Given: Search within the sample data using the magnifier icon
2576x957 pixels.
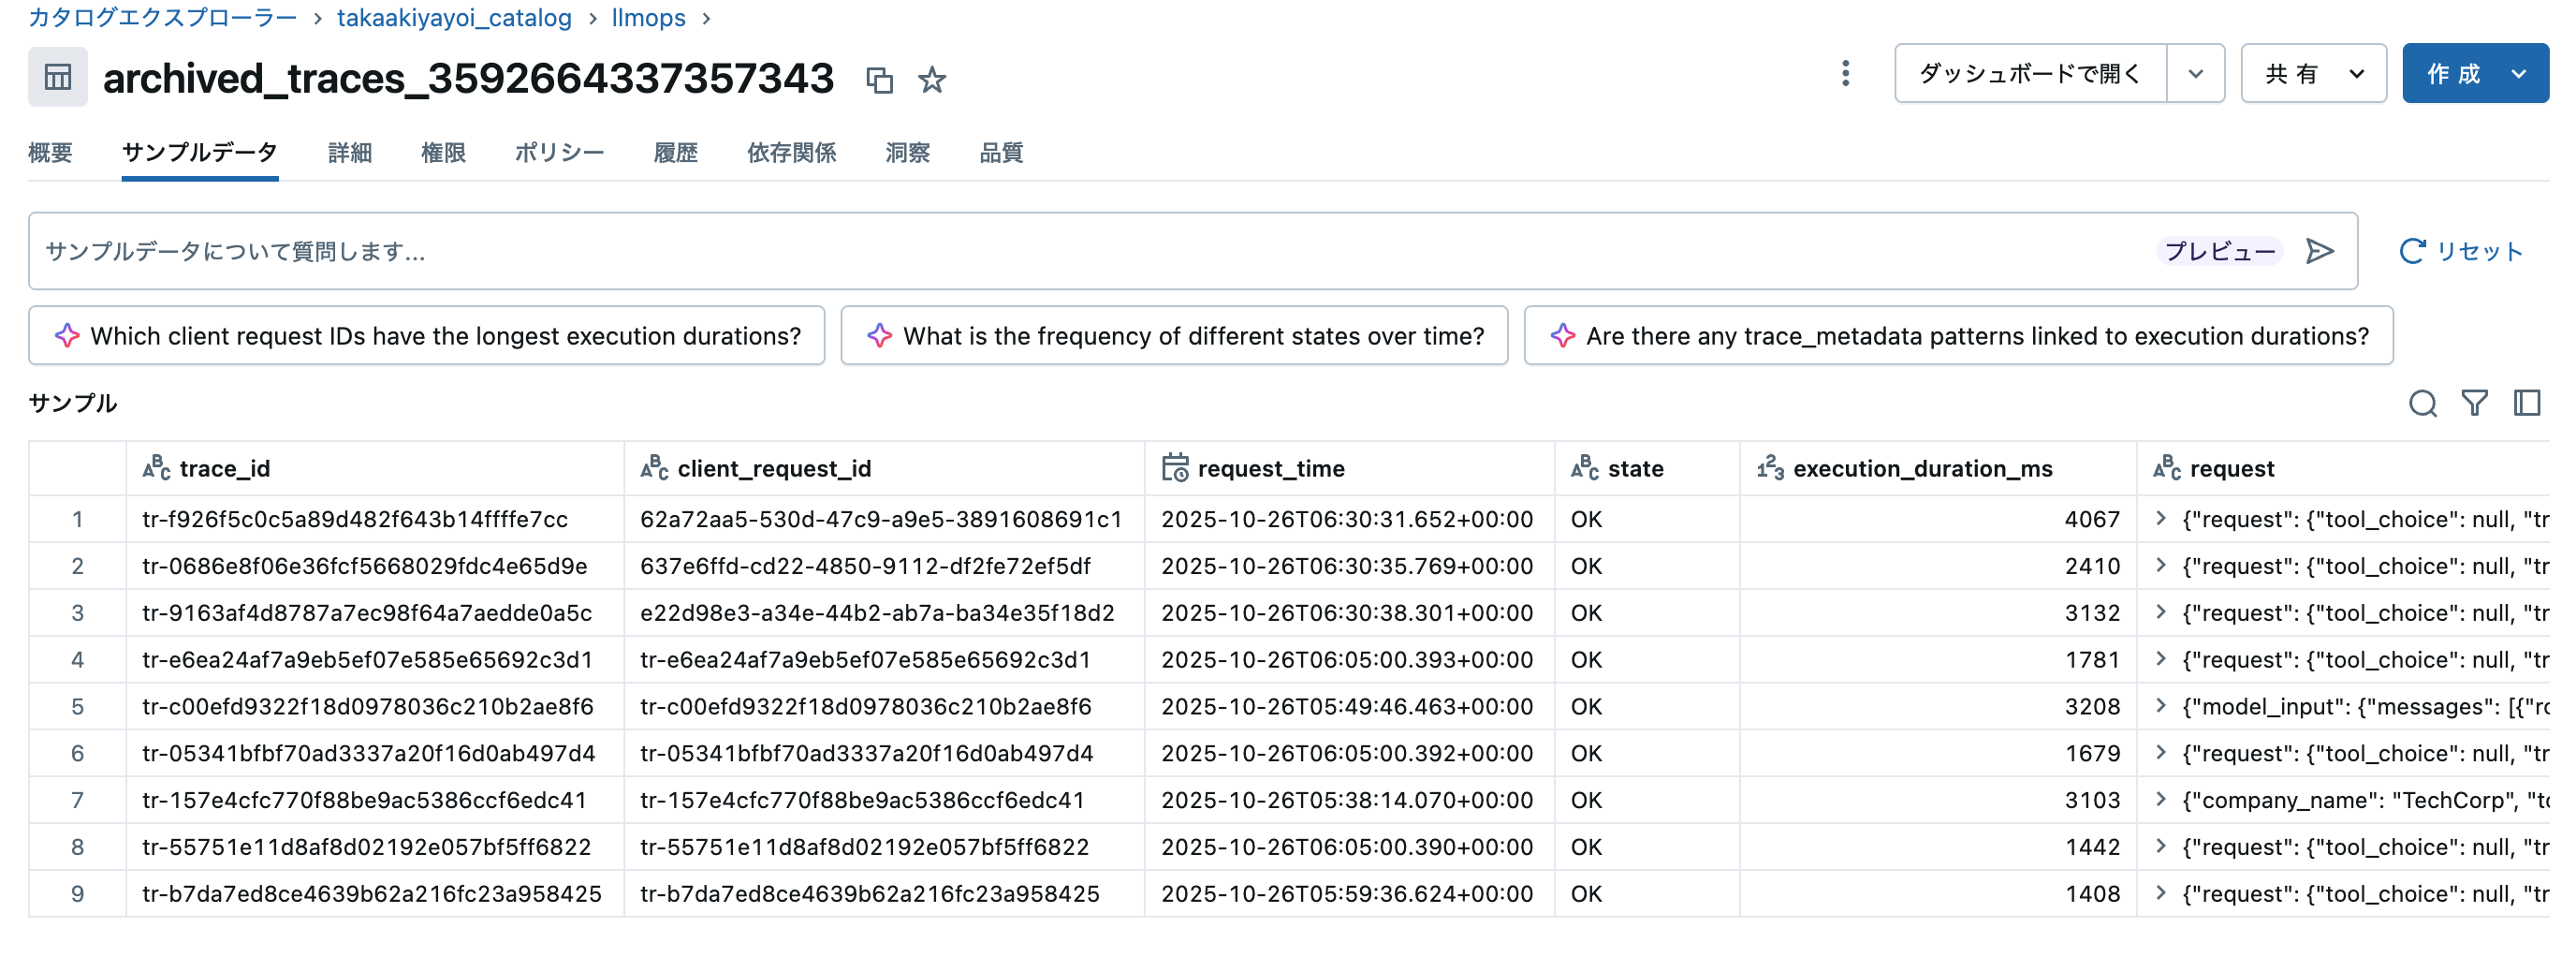Looking at the screenshot, I should click(x=2423, y=404).
